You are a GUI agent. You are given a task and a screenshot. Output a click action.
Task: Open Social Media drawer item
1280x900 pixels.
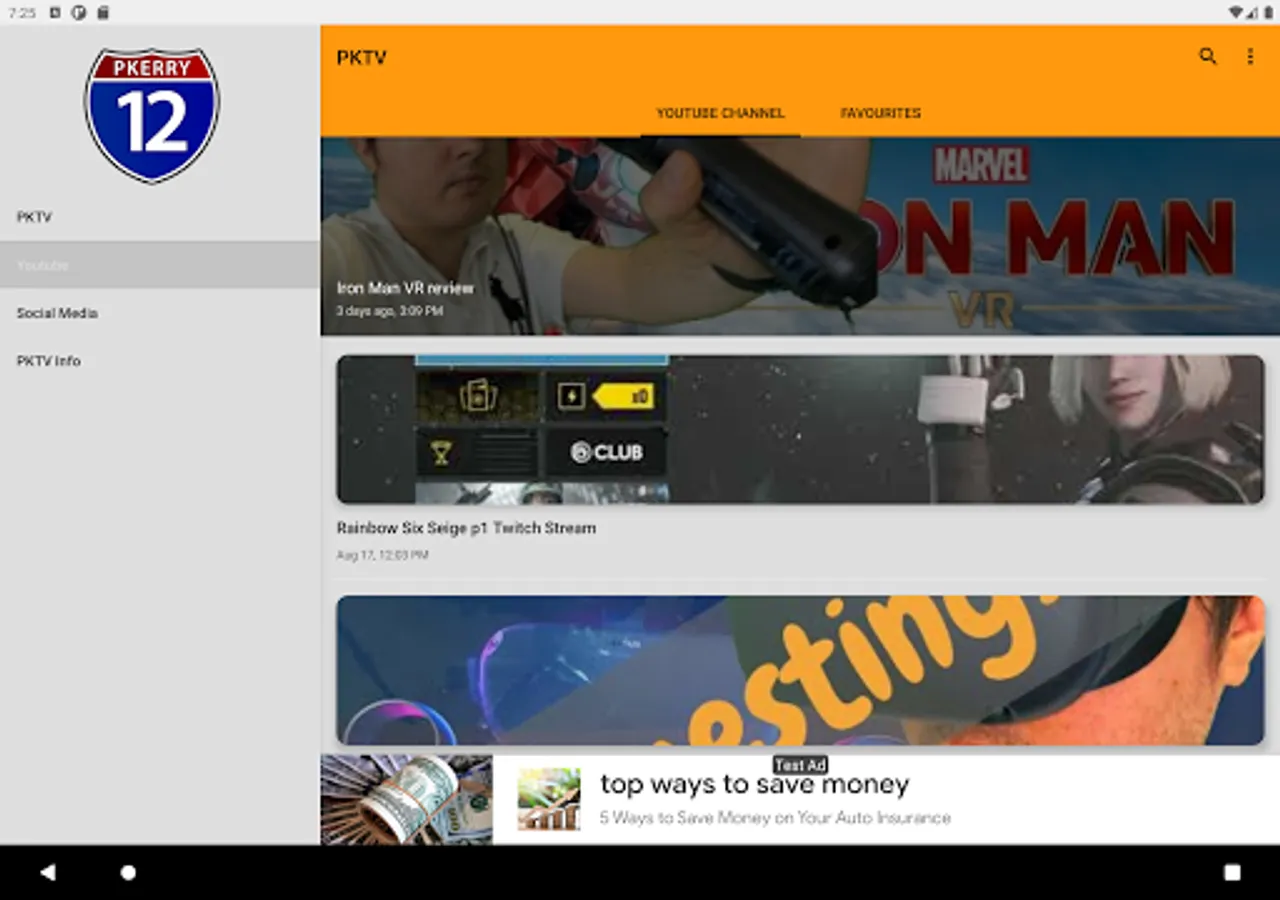pyautogui.click(x=160, y=313)
